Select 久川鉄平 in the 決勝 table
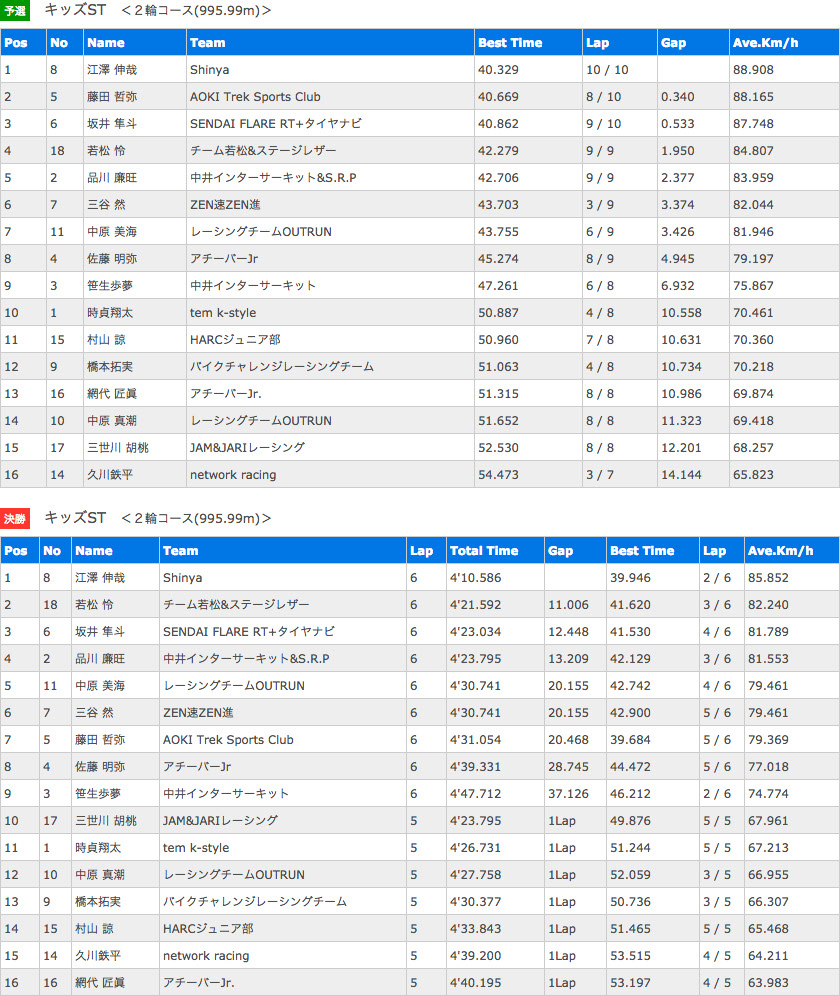 click(98, 956)
